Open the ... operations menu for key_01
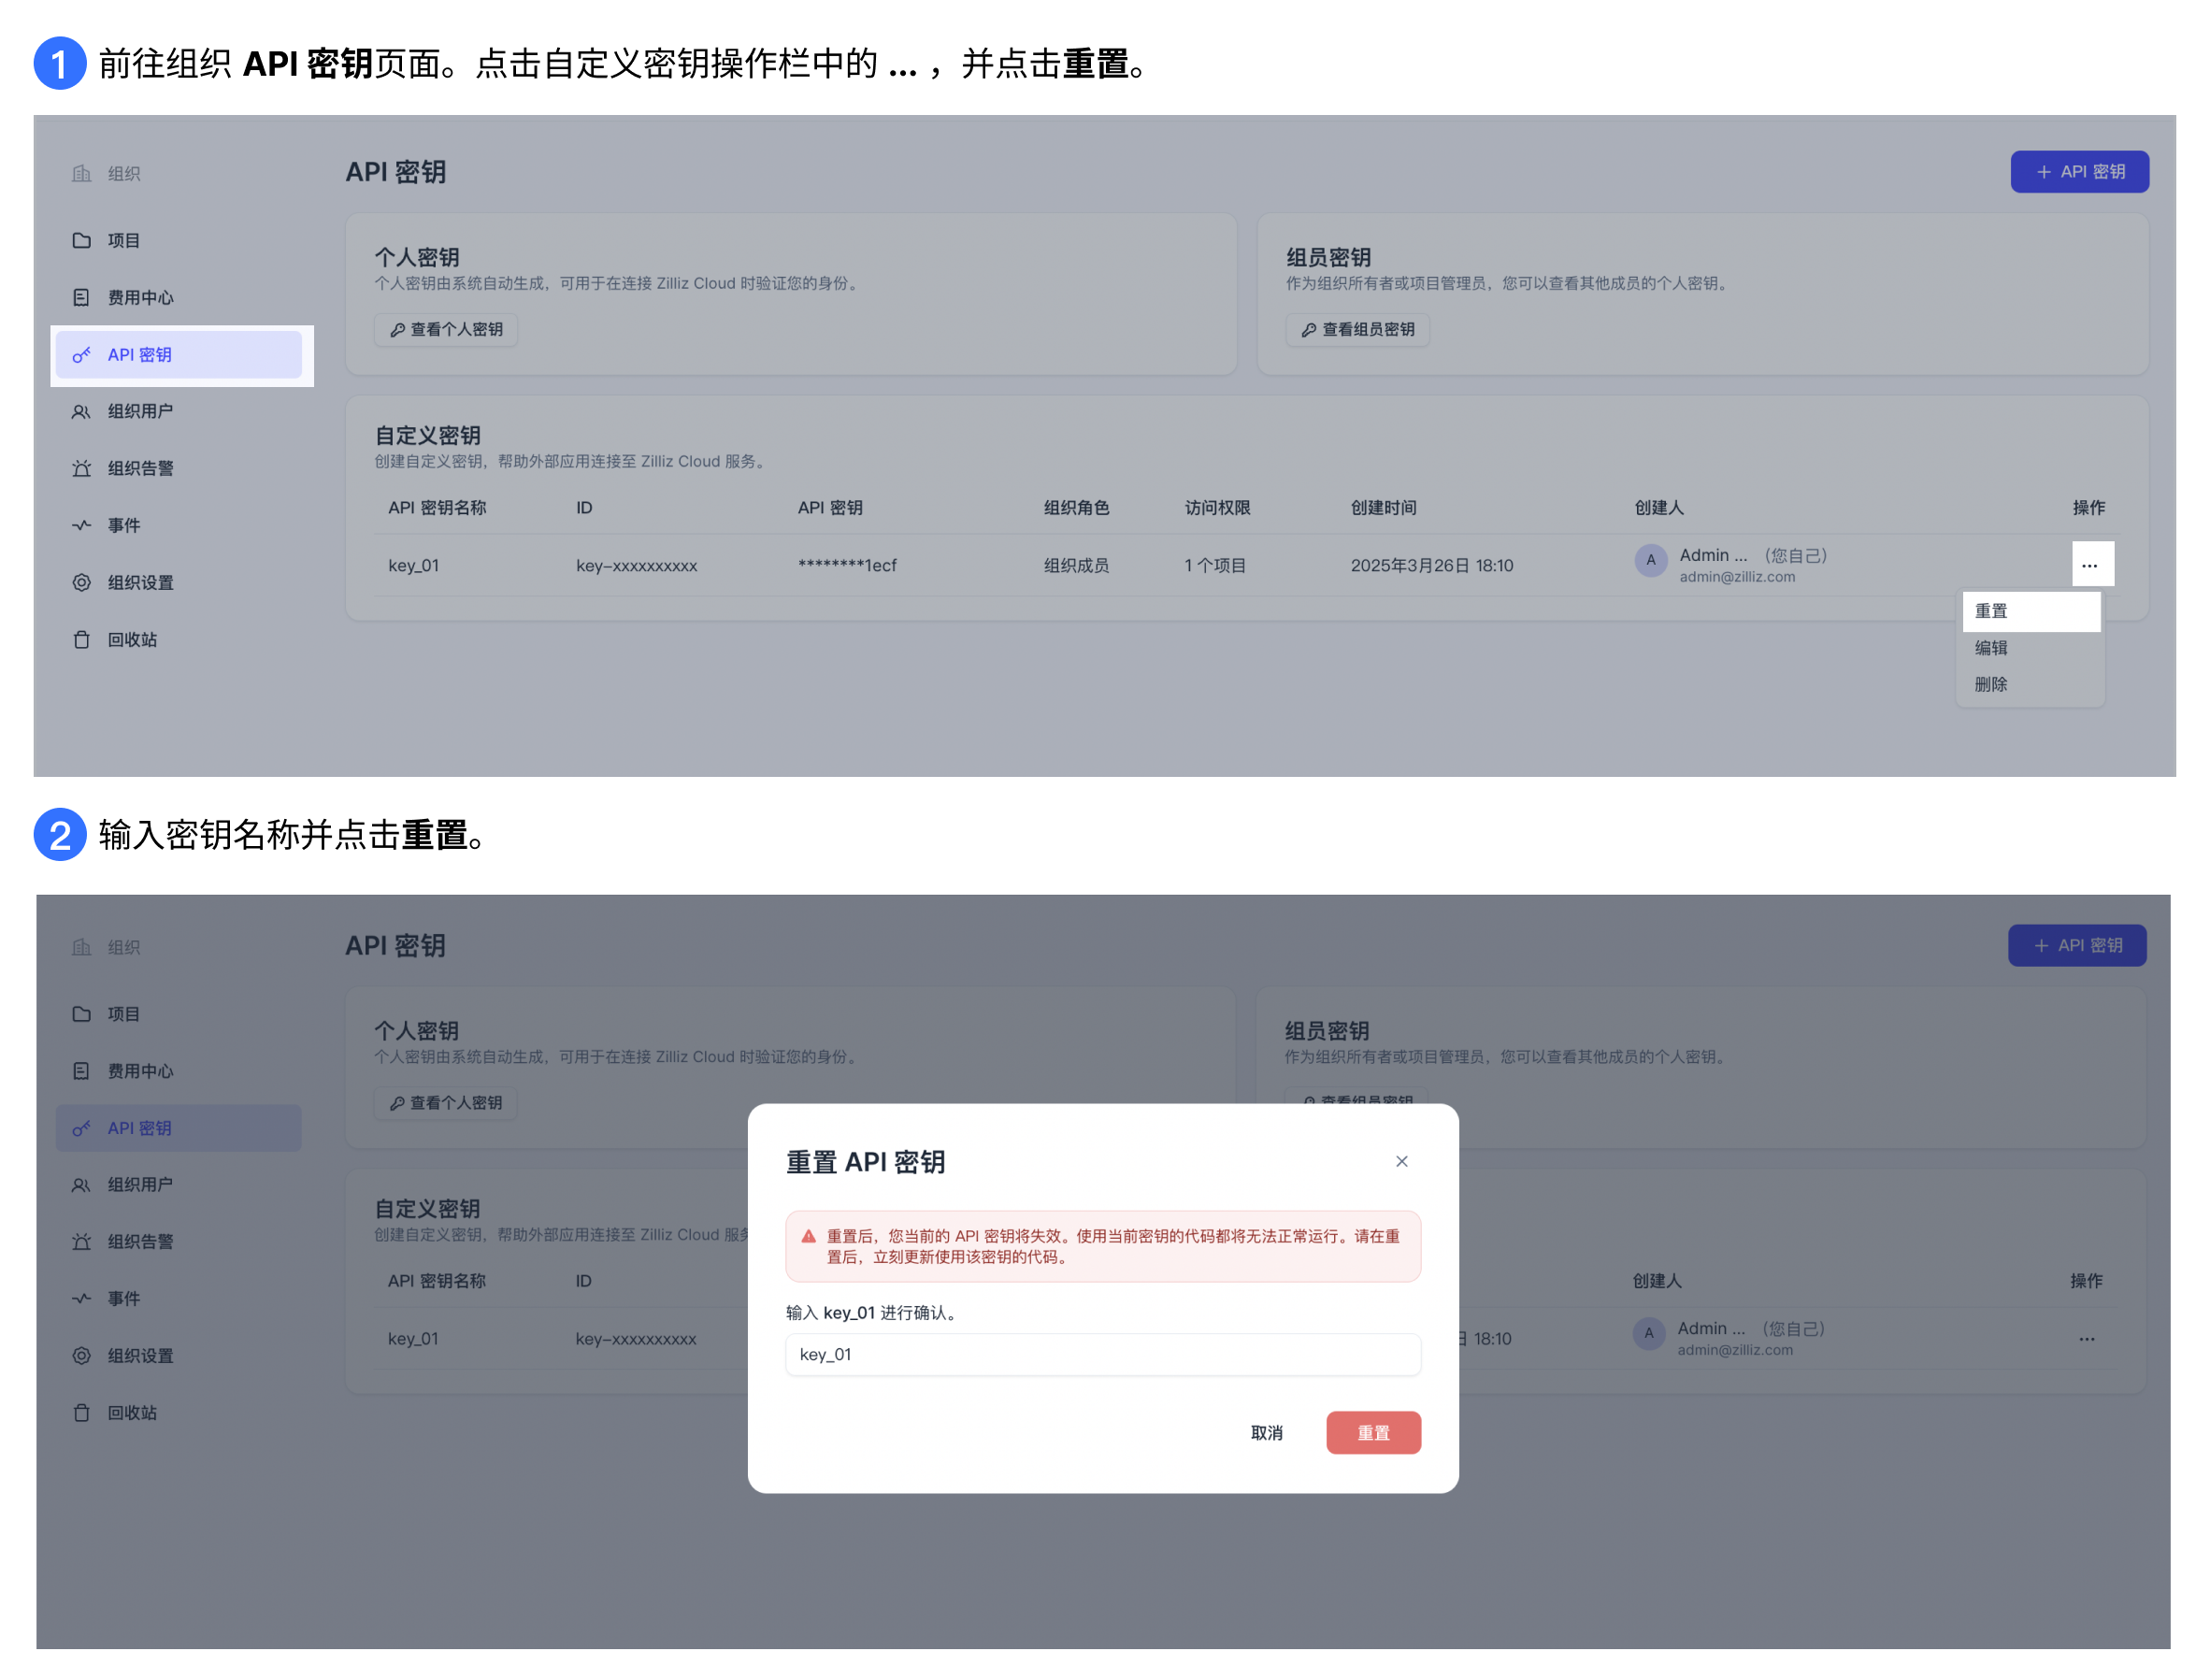Screen dimensions: 2210x1680 click(x=2092, y=564)
